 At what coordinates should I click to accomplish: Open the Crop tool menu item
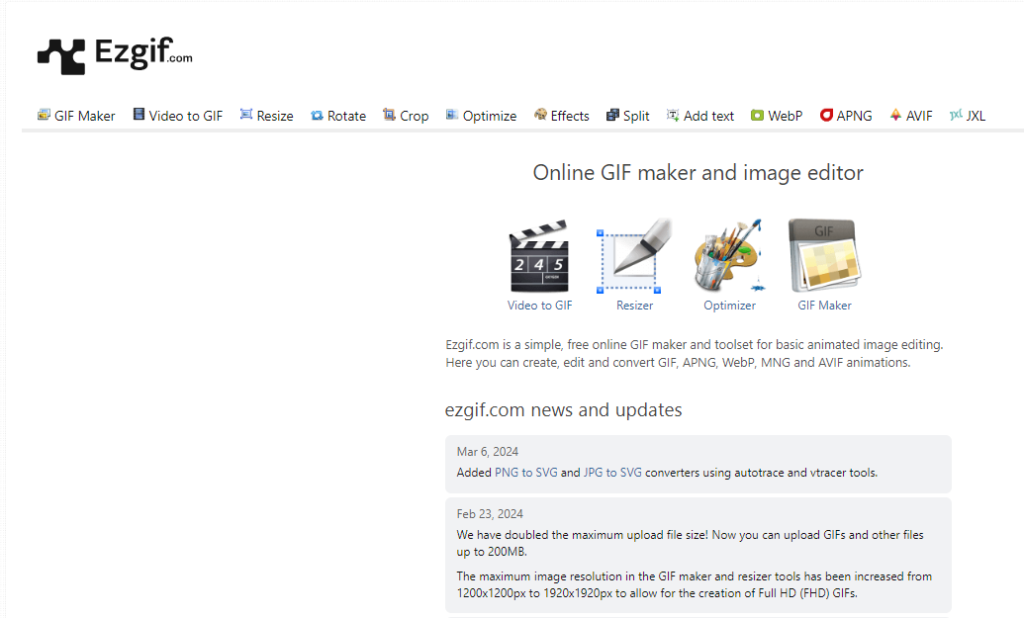coord(406,116)
